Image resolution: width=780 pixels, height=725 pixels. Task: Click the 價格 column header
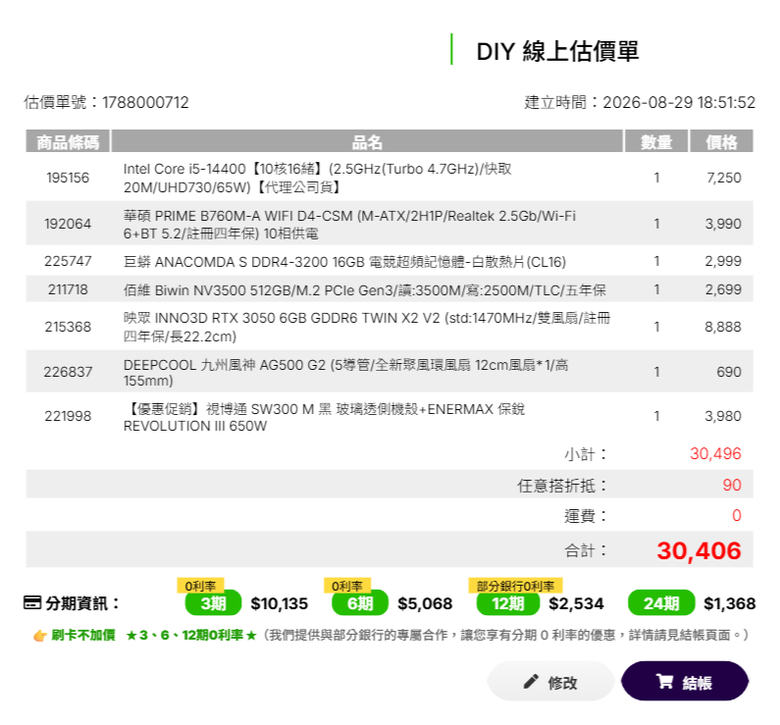click(x=721, y=141)
